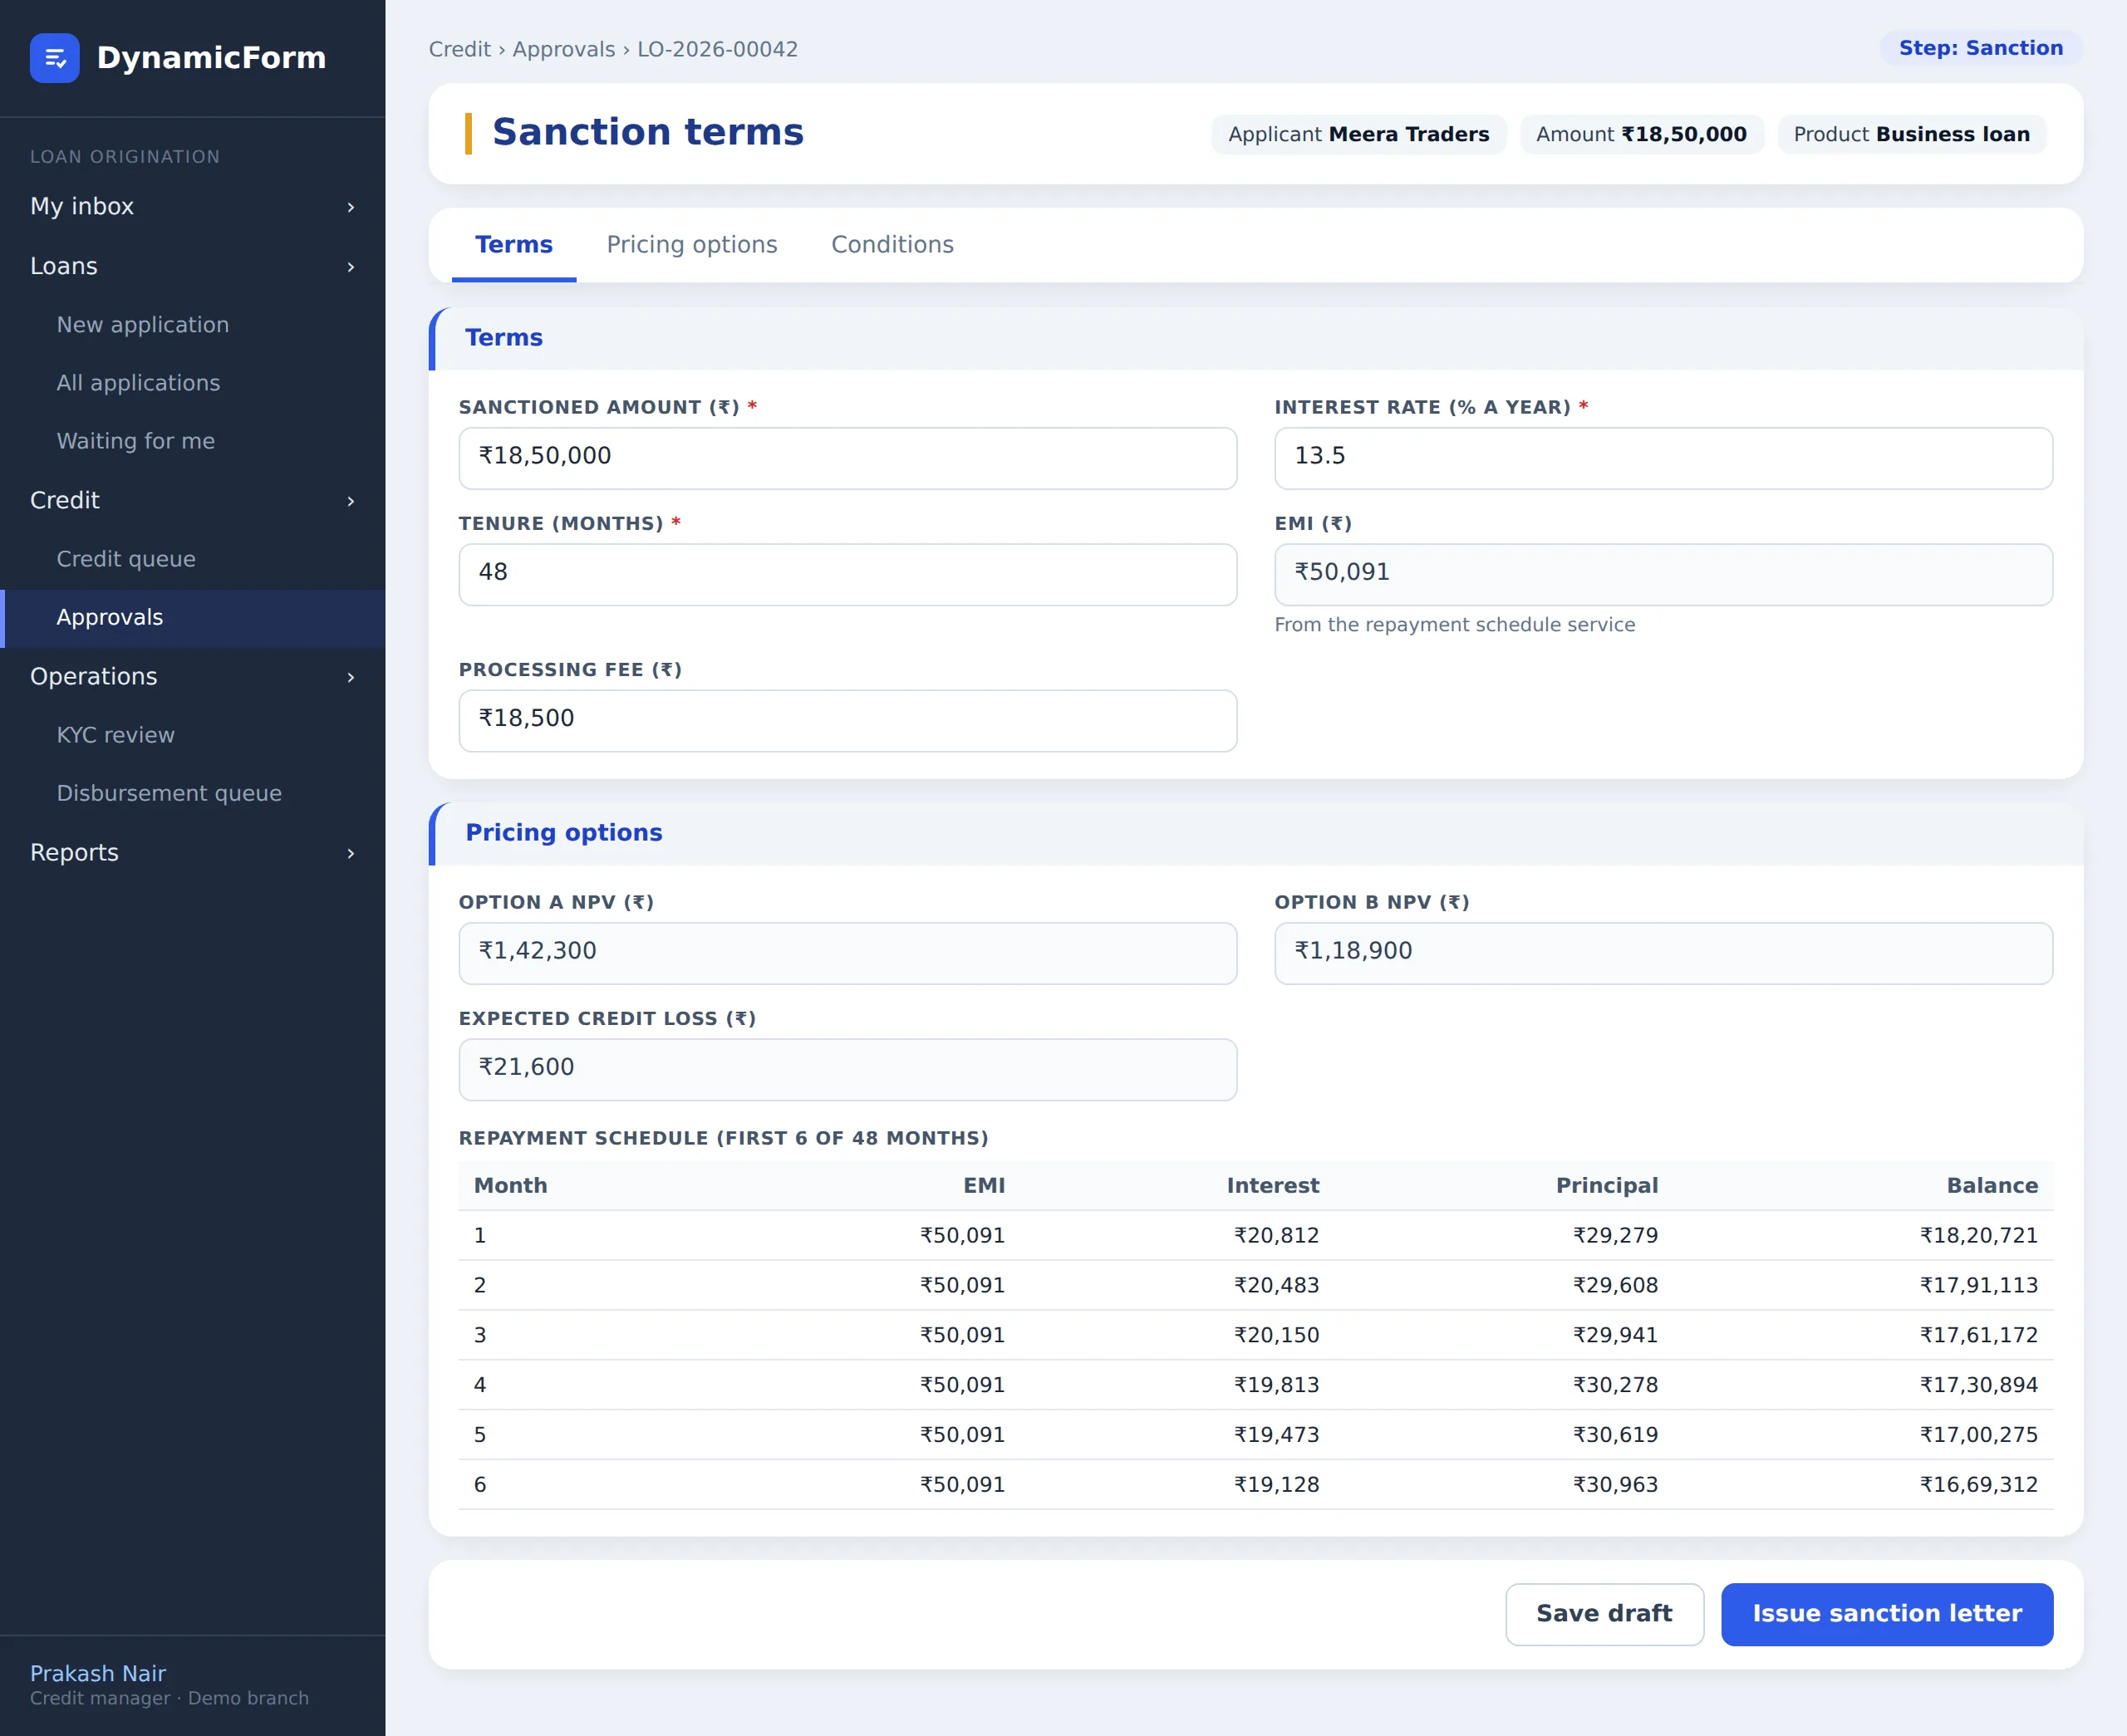Click the Balance column header
Image resolution: width=2127 pixels, height=1736 pixels.
1991,1185
